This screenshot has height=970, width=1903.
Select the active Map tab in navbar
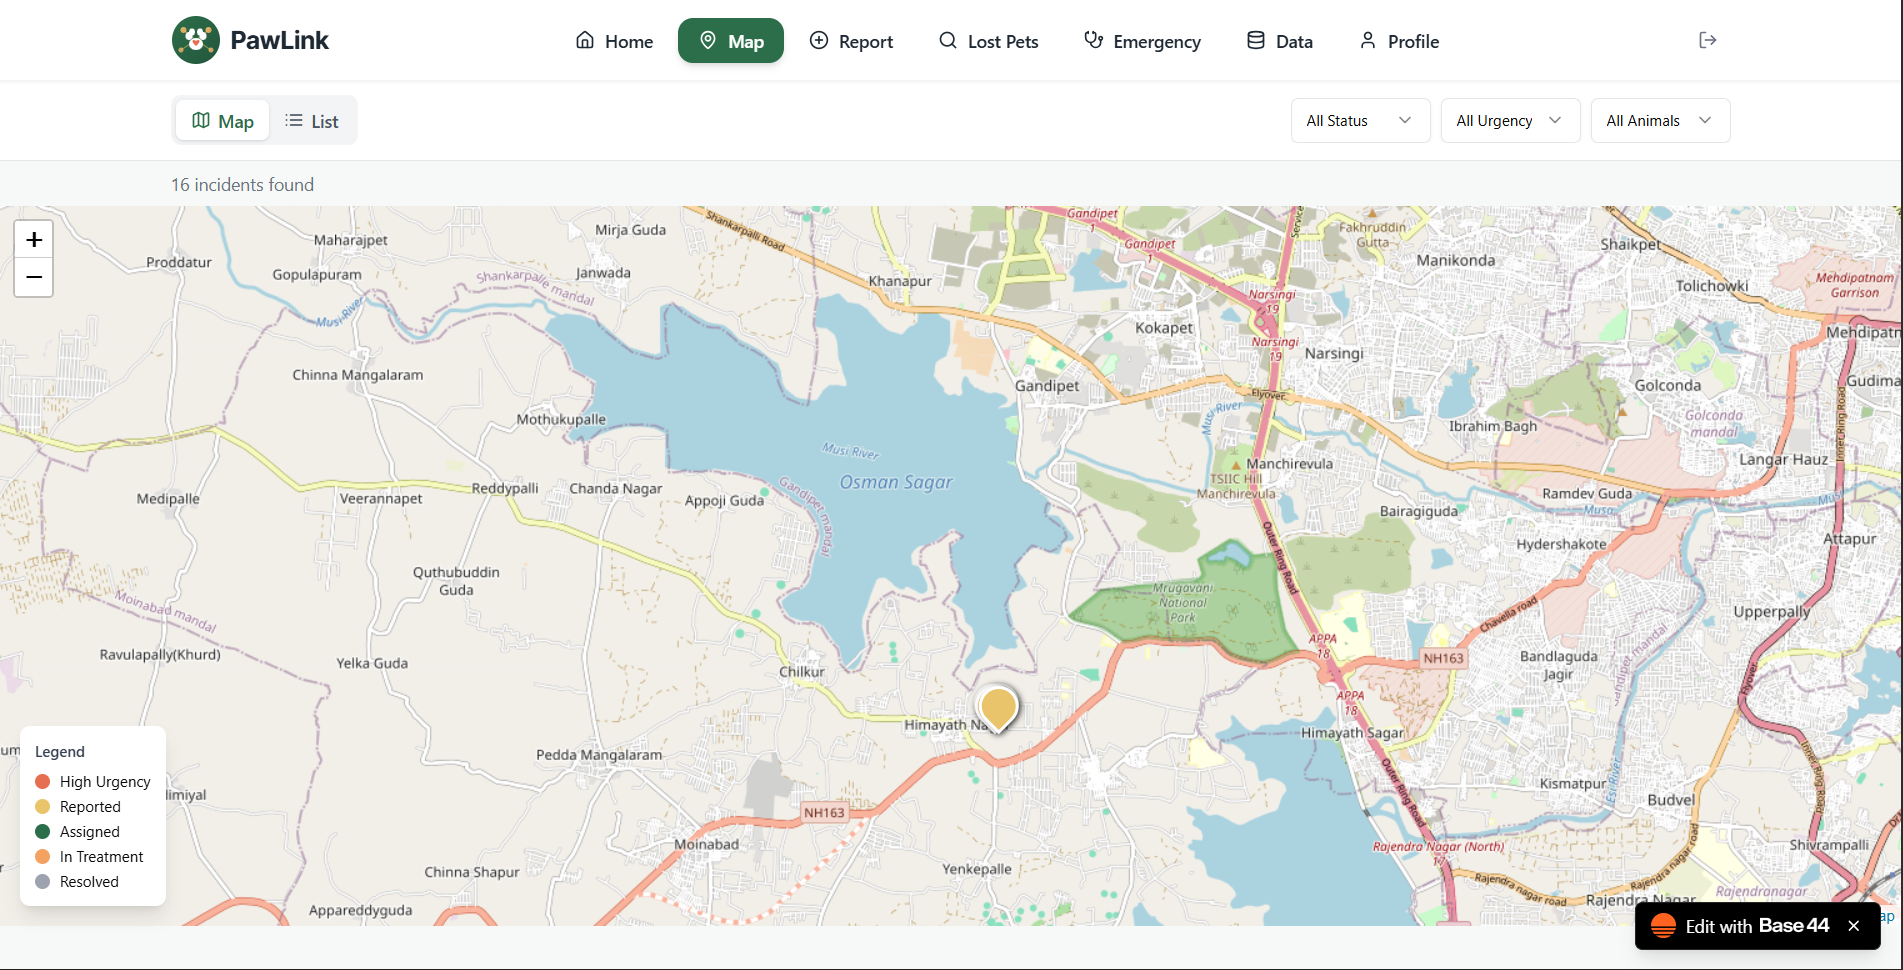(731, 41)
